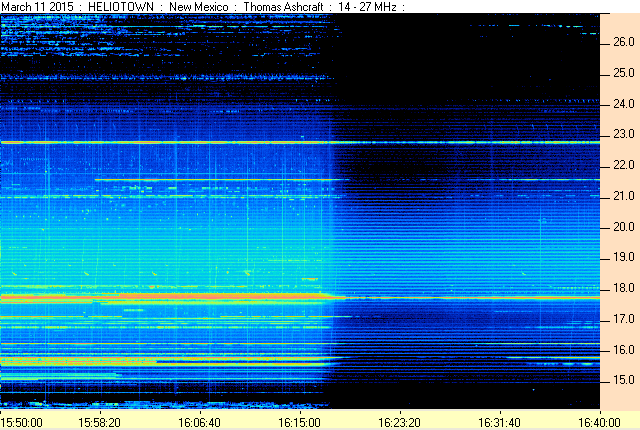Select the 19.0 MHz frequency label
640x430 pixels.
(x=624, y=257)
